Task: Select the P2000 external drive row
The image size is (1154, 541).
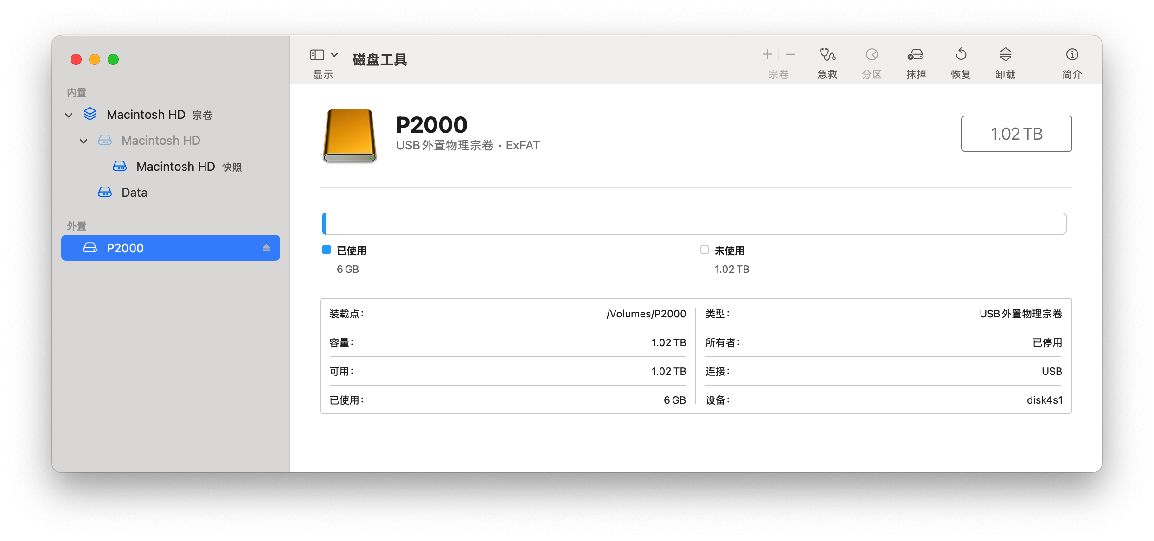Action: (170, 248)
